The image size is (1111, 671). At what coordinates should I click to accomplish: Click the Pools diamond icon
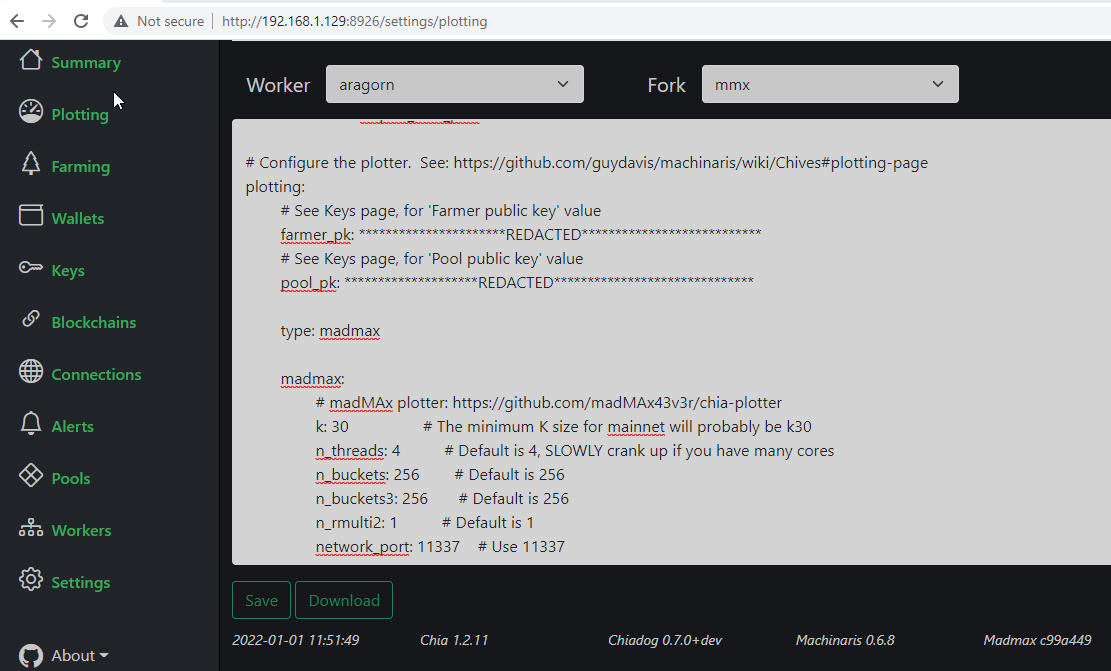click(30, 475)
